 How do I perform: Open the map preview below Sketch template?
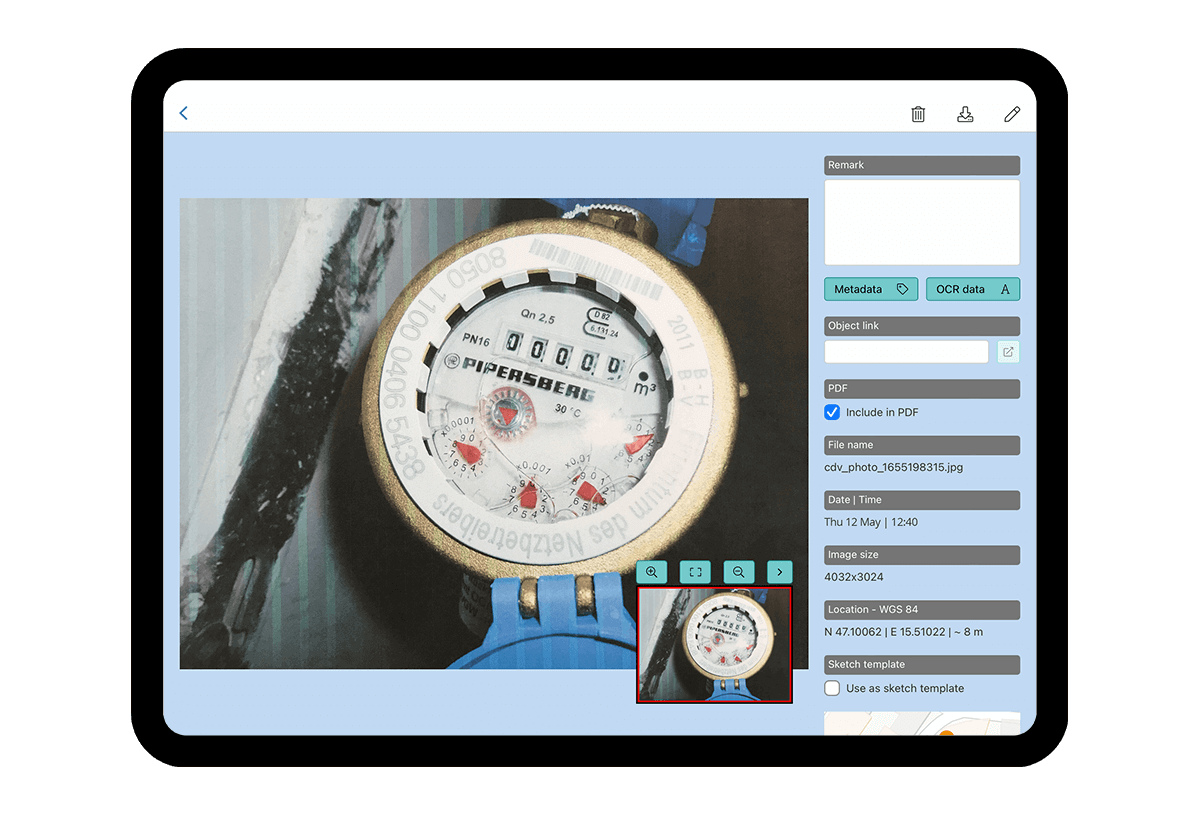pos(922,723)
